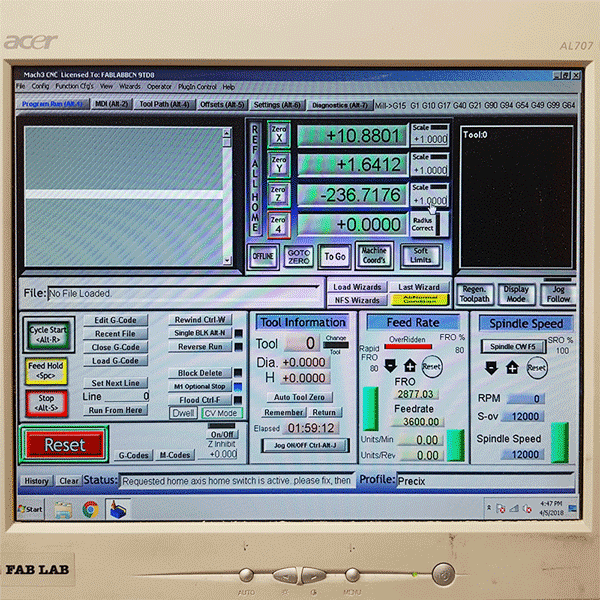Toggle M1 Optional Stop
Image resolution: width=600 pixels, height=600 pixels.
click(x=200, y=386)
